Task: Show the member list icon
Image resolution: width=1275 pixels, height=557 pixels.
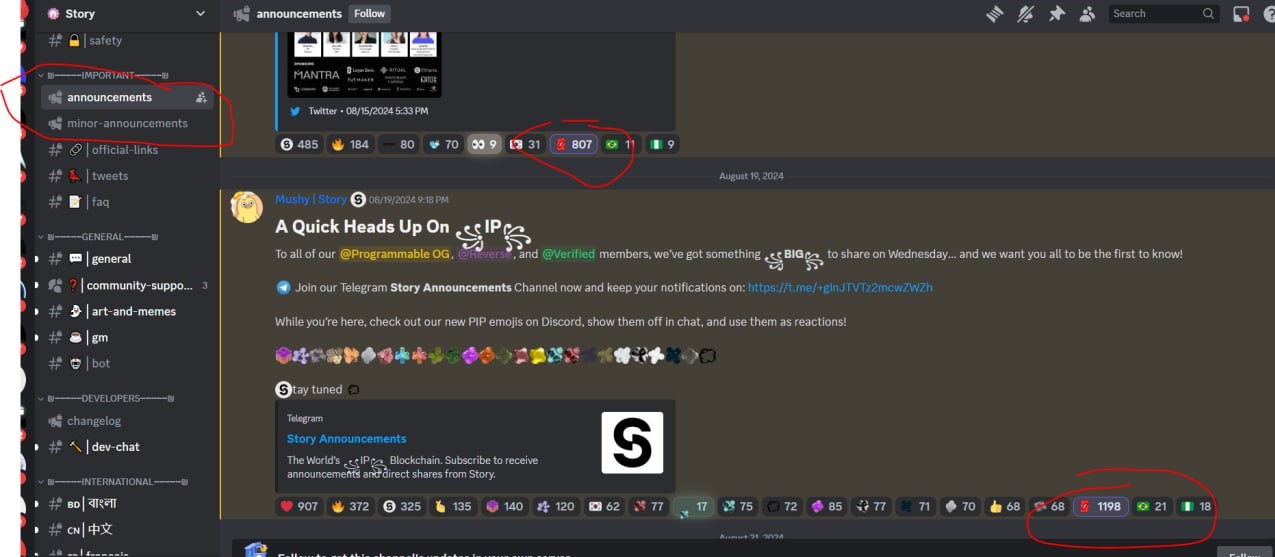Action: pyautogui.click(x=1087, y=14)
